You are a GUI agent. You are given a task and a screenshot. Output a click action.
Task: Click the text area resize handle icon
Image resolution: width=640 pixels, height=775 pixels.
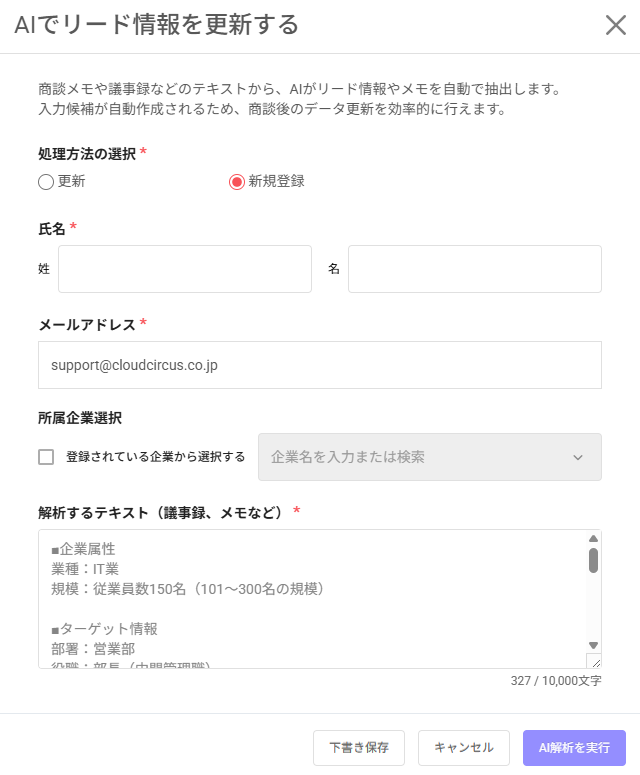point(594,661)
